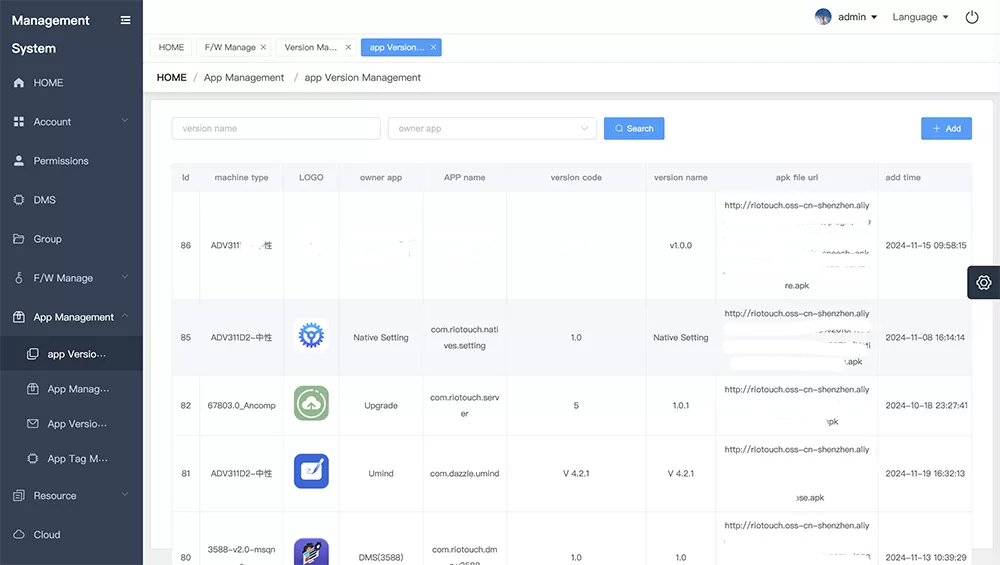Viewport: 1000px width, 565px height.
Task: Click the Group folder icon
Action: pos(18,238)
